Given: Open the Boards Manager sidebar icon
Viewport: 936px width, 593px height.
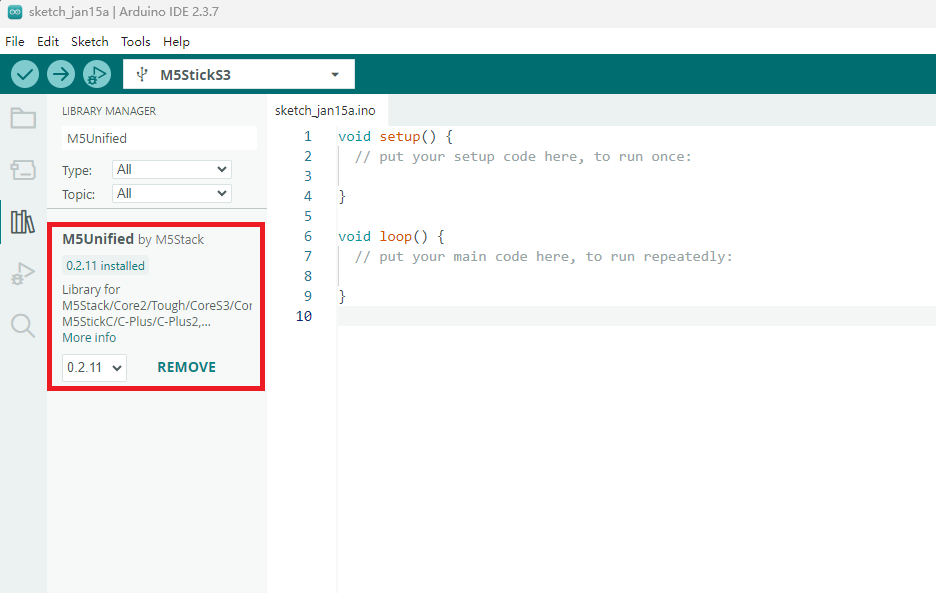Looking at the screenshot, I should (x=23, y=170).
